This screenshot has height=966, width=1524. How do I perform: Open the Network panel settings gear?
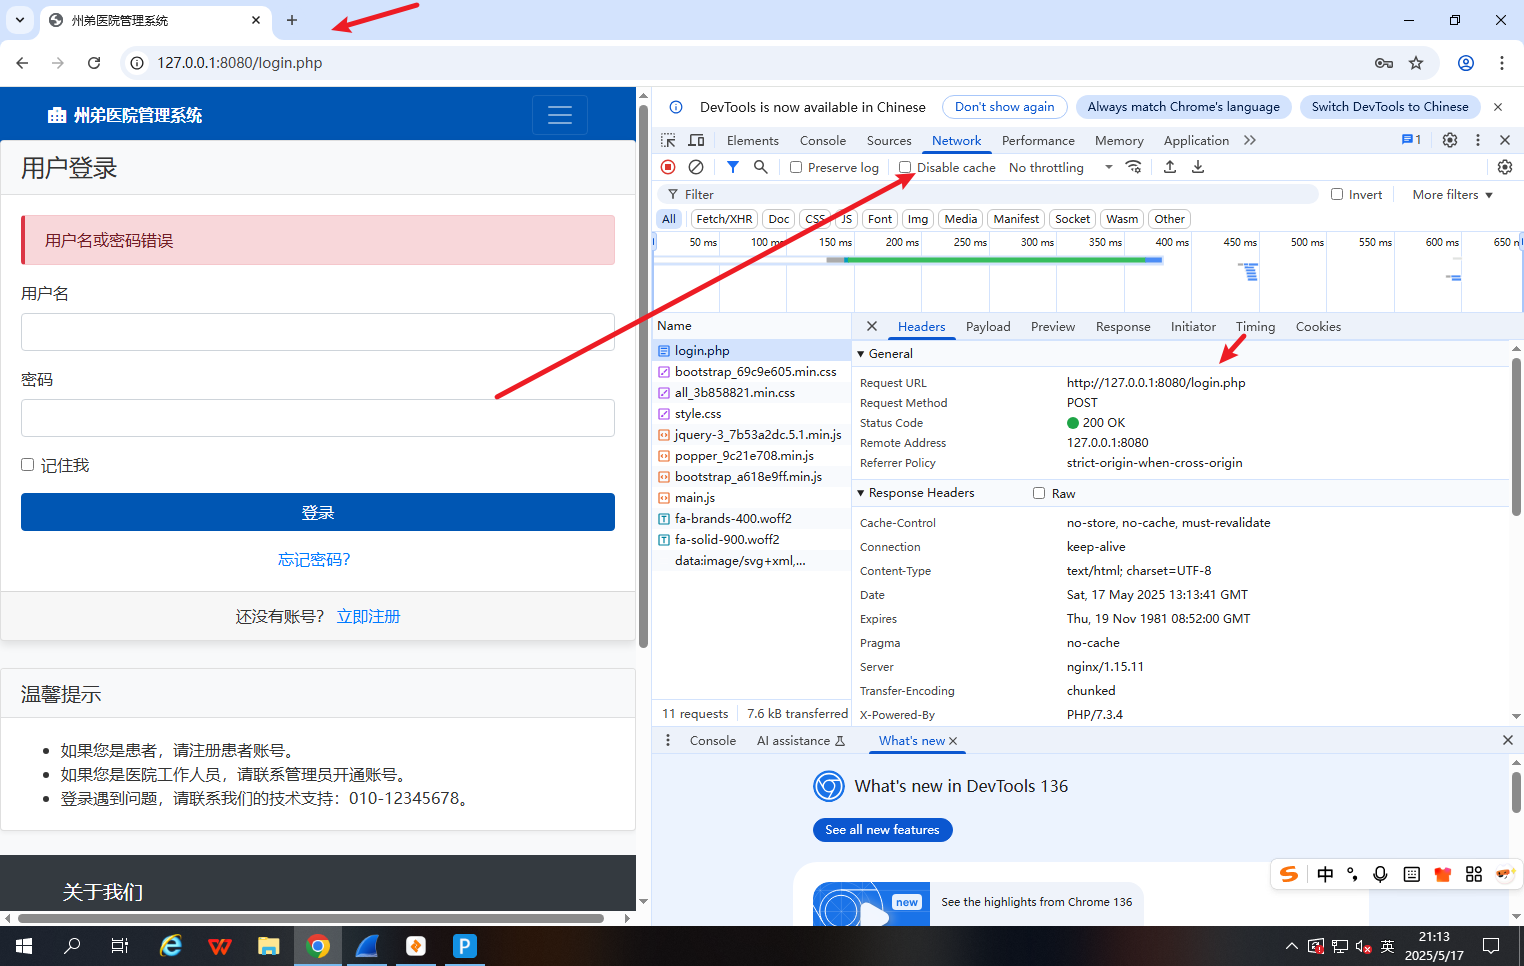point(1505,167)
